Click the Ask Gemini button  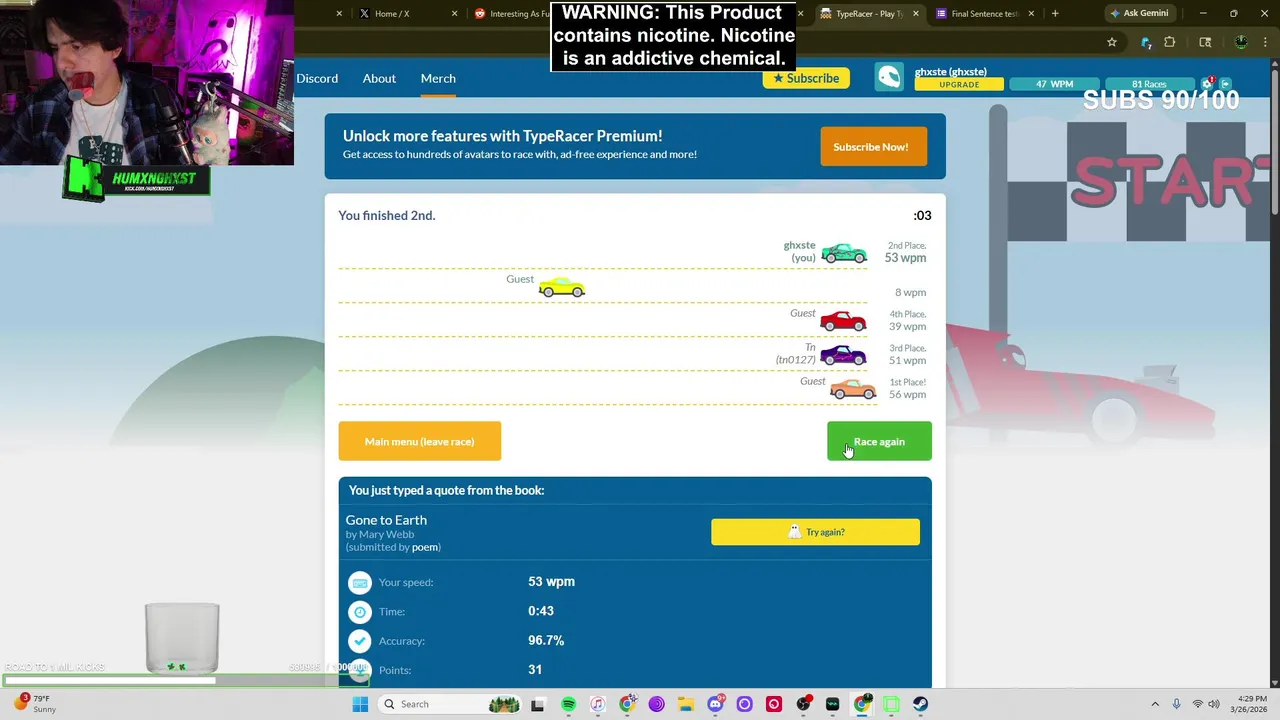(1138, 14)
